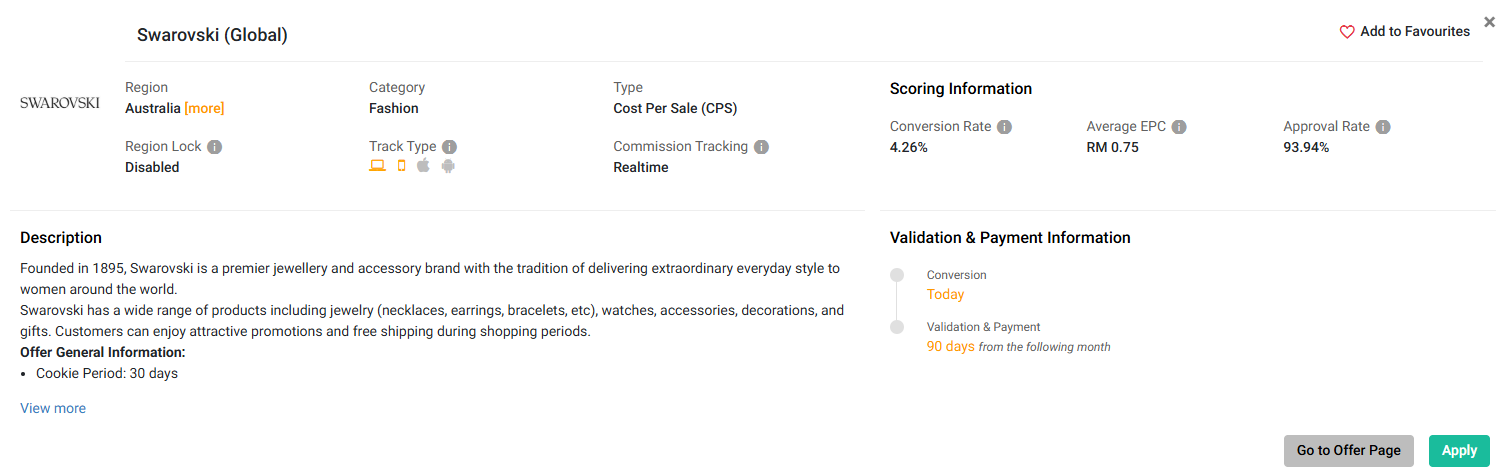Open the Go to Offer Page button

tap(1348, 451)
